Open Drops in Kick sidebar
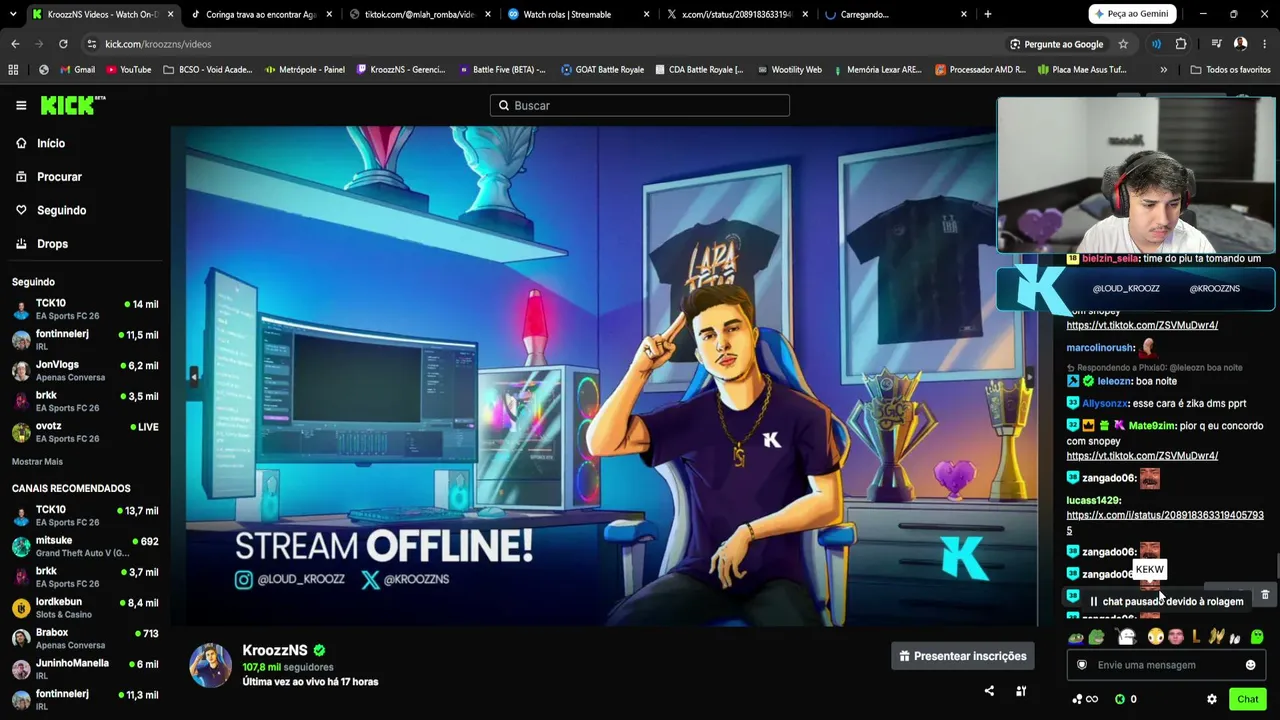This screenshot has width=1280, height=720. click(52, 244)
